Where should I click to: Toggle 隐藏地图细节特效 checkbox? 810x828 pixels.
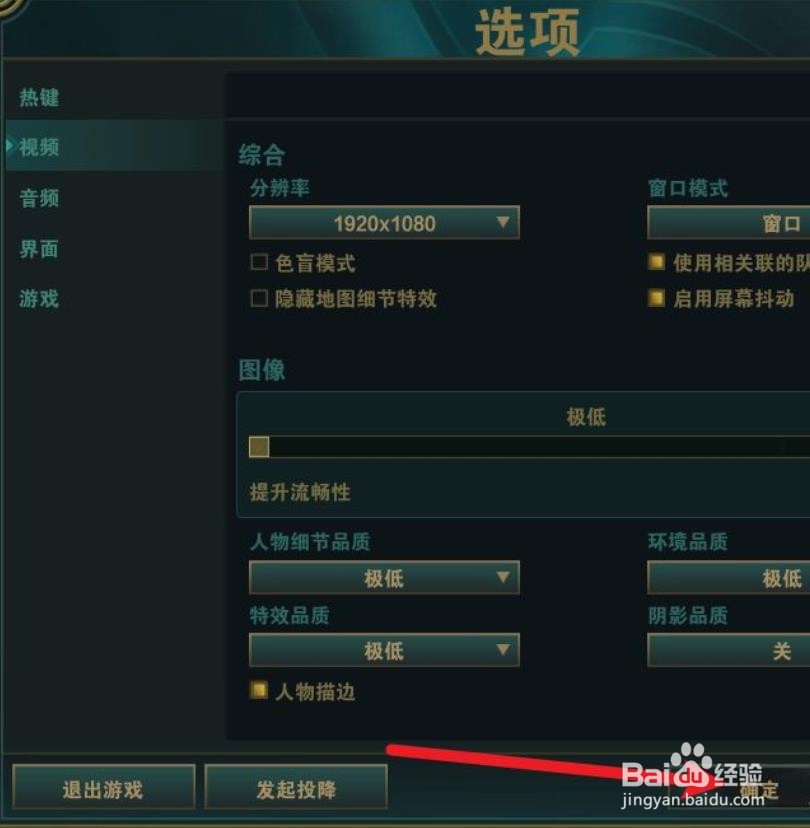(259, 298)
